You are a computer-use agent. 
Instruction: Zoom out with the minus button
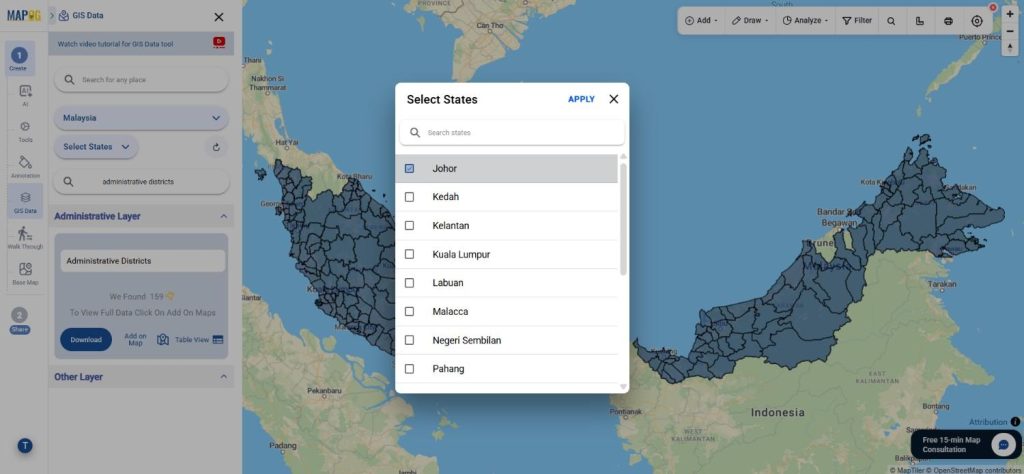point(1010,31)
